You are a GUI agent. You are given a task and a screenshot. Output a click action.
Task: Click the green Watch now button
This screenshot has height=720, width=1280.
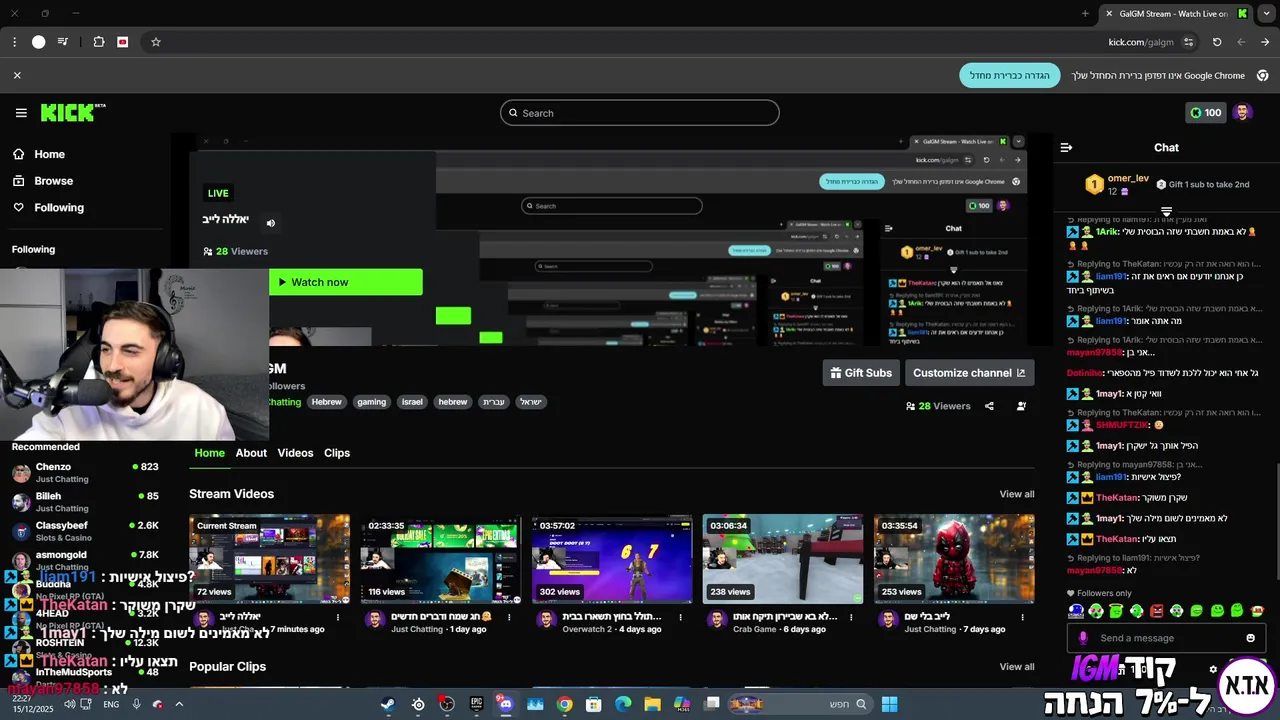click(x=346, y=282)
